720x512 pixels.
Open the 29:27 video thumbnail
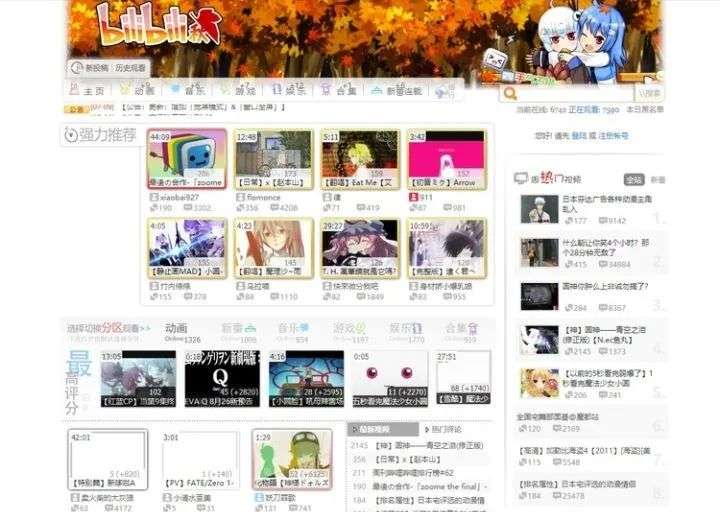point(360,248)
